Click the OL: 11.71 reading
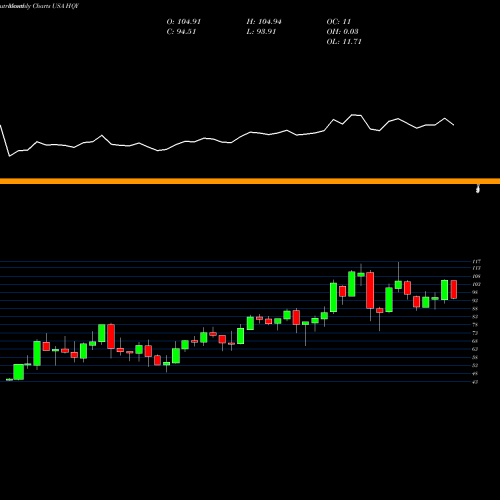500x500 pixels. pyautogui.click(x=344, y=42)
